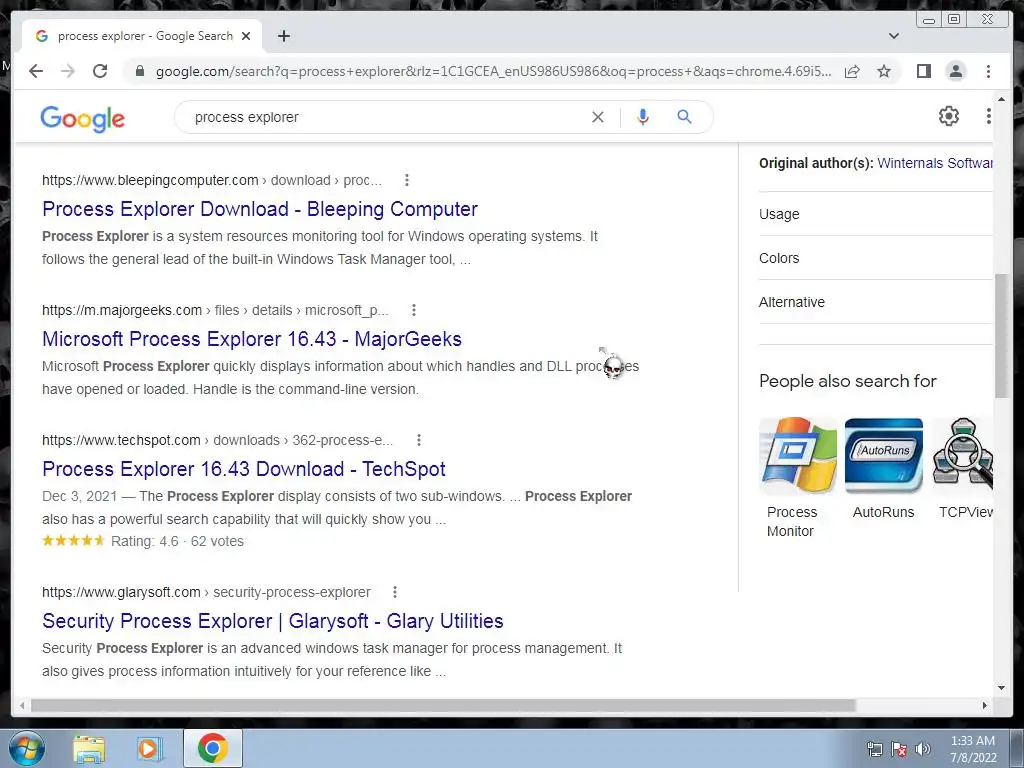Go to Google logo homepage
This screenshot has height=768, width=1024.
pos(82,118)
